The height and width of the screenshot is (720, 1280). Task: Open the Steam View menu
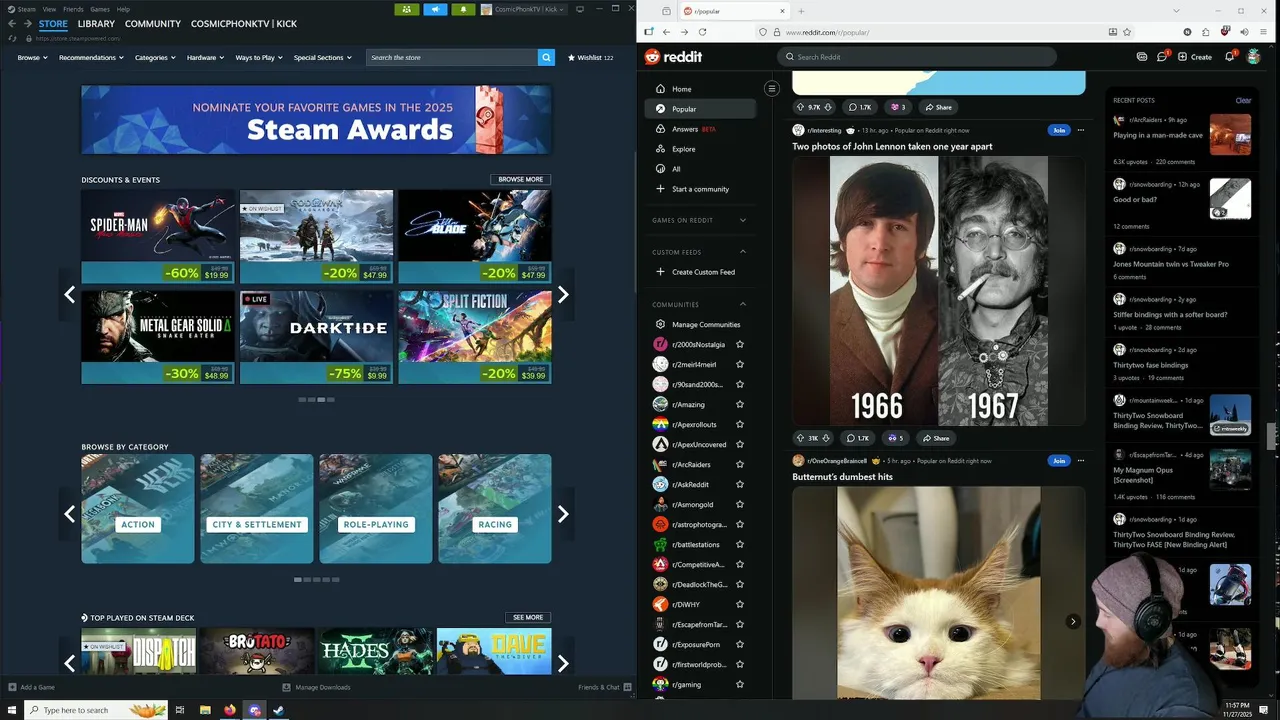coord(49,9)
